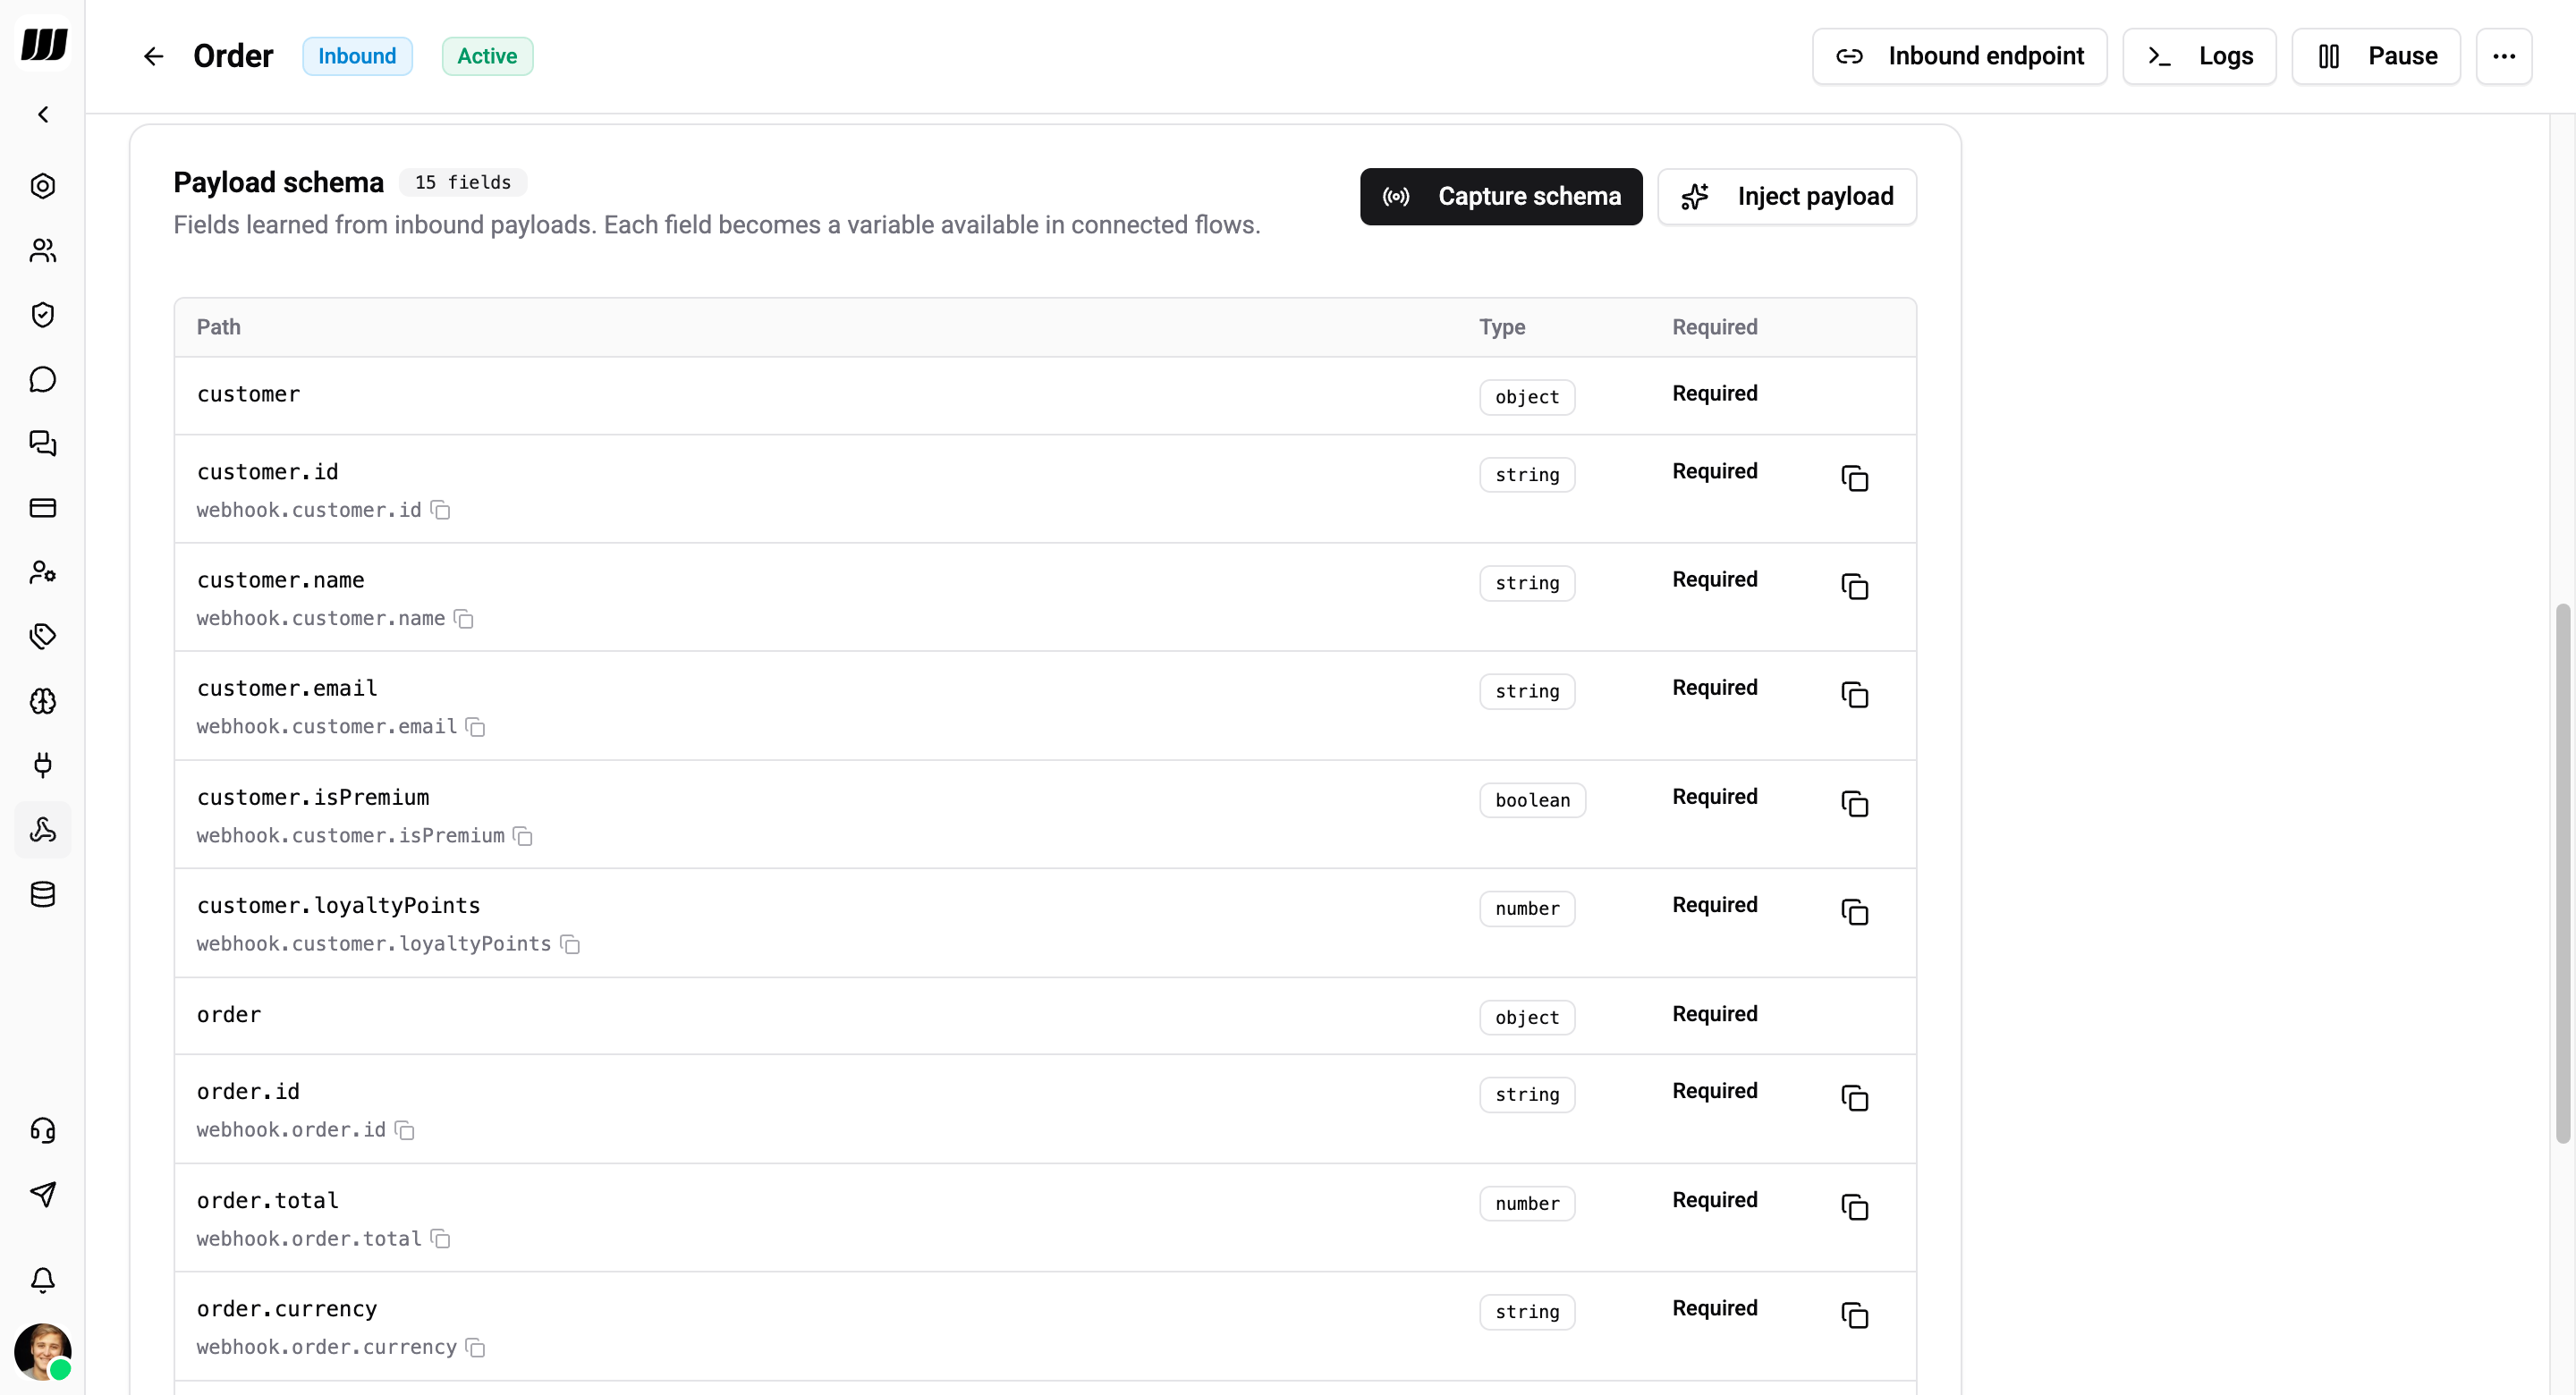2576x1395 pixels.
Task: Open the database sidebar panel
Action: [43, 894]
